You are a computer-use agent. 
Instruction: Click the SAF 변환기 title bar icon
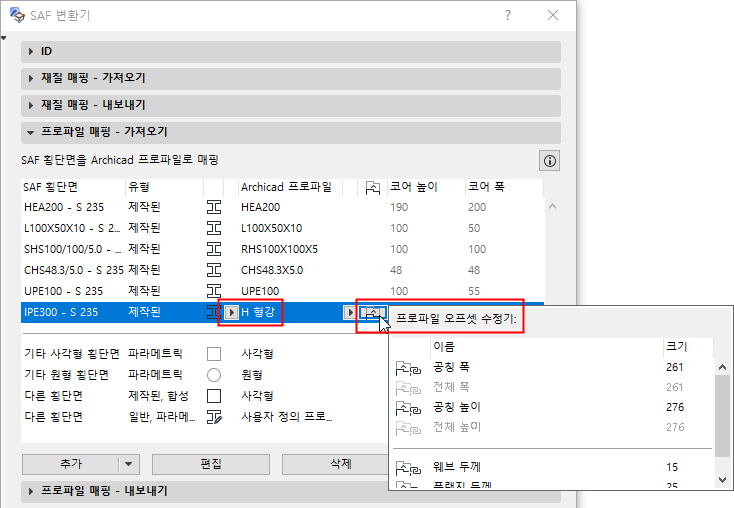coord(17,15)
